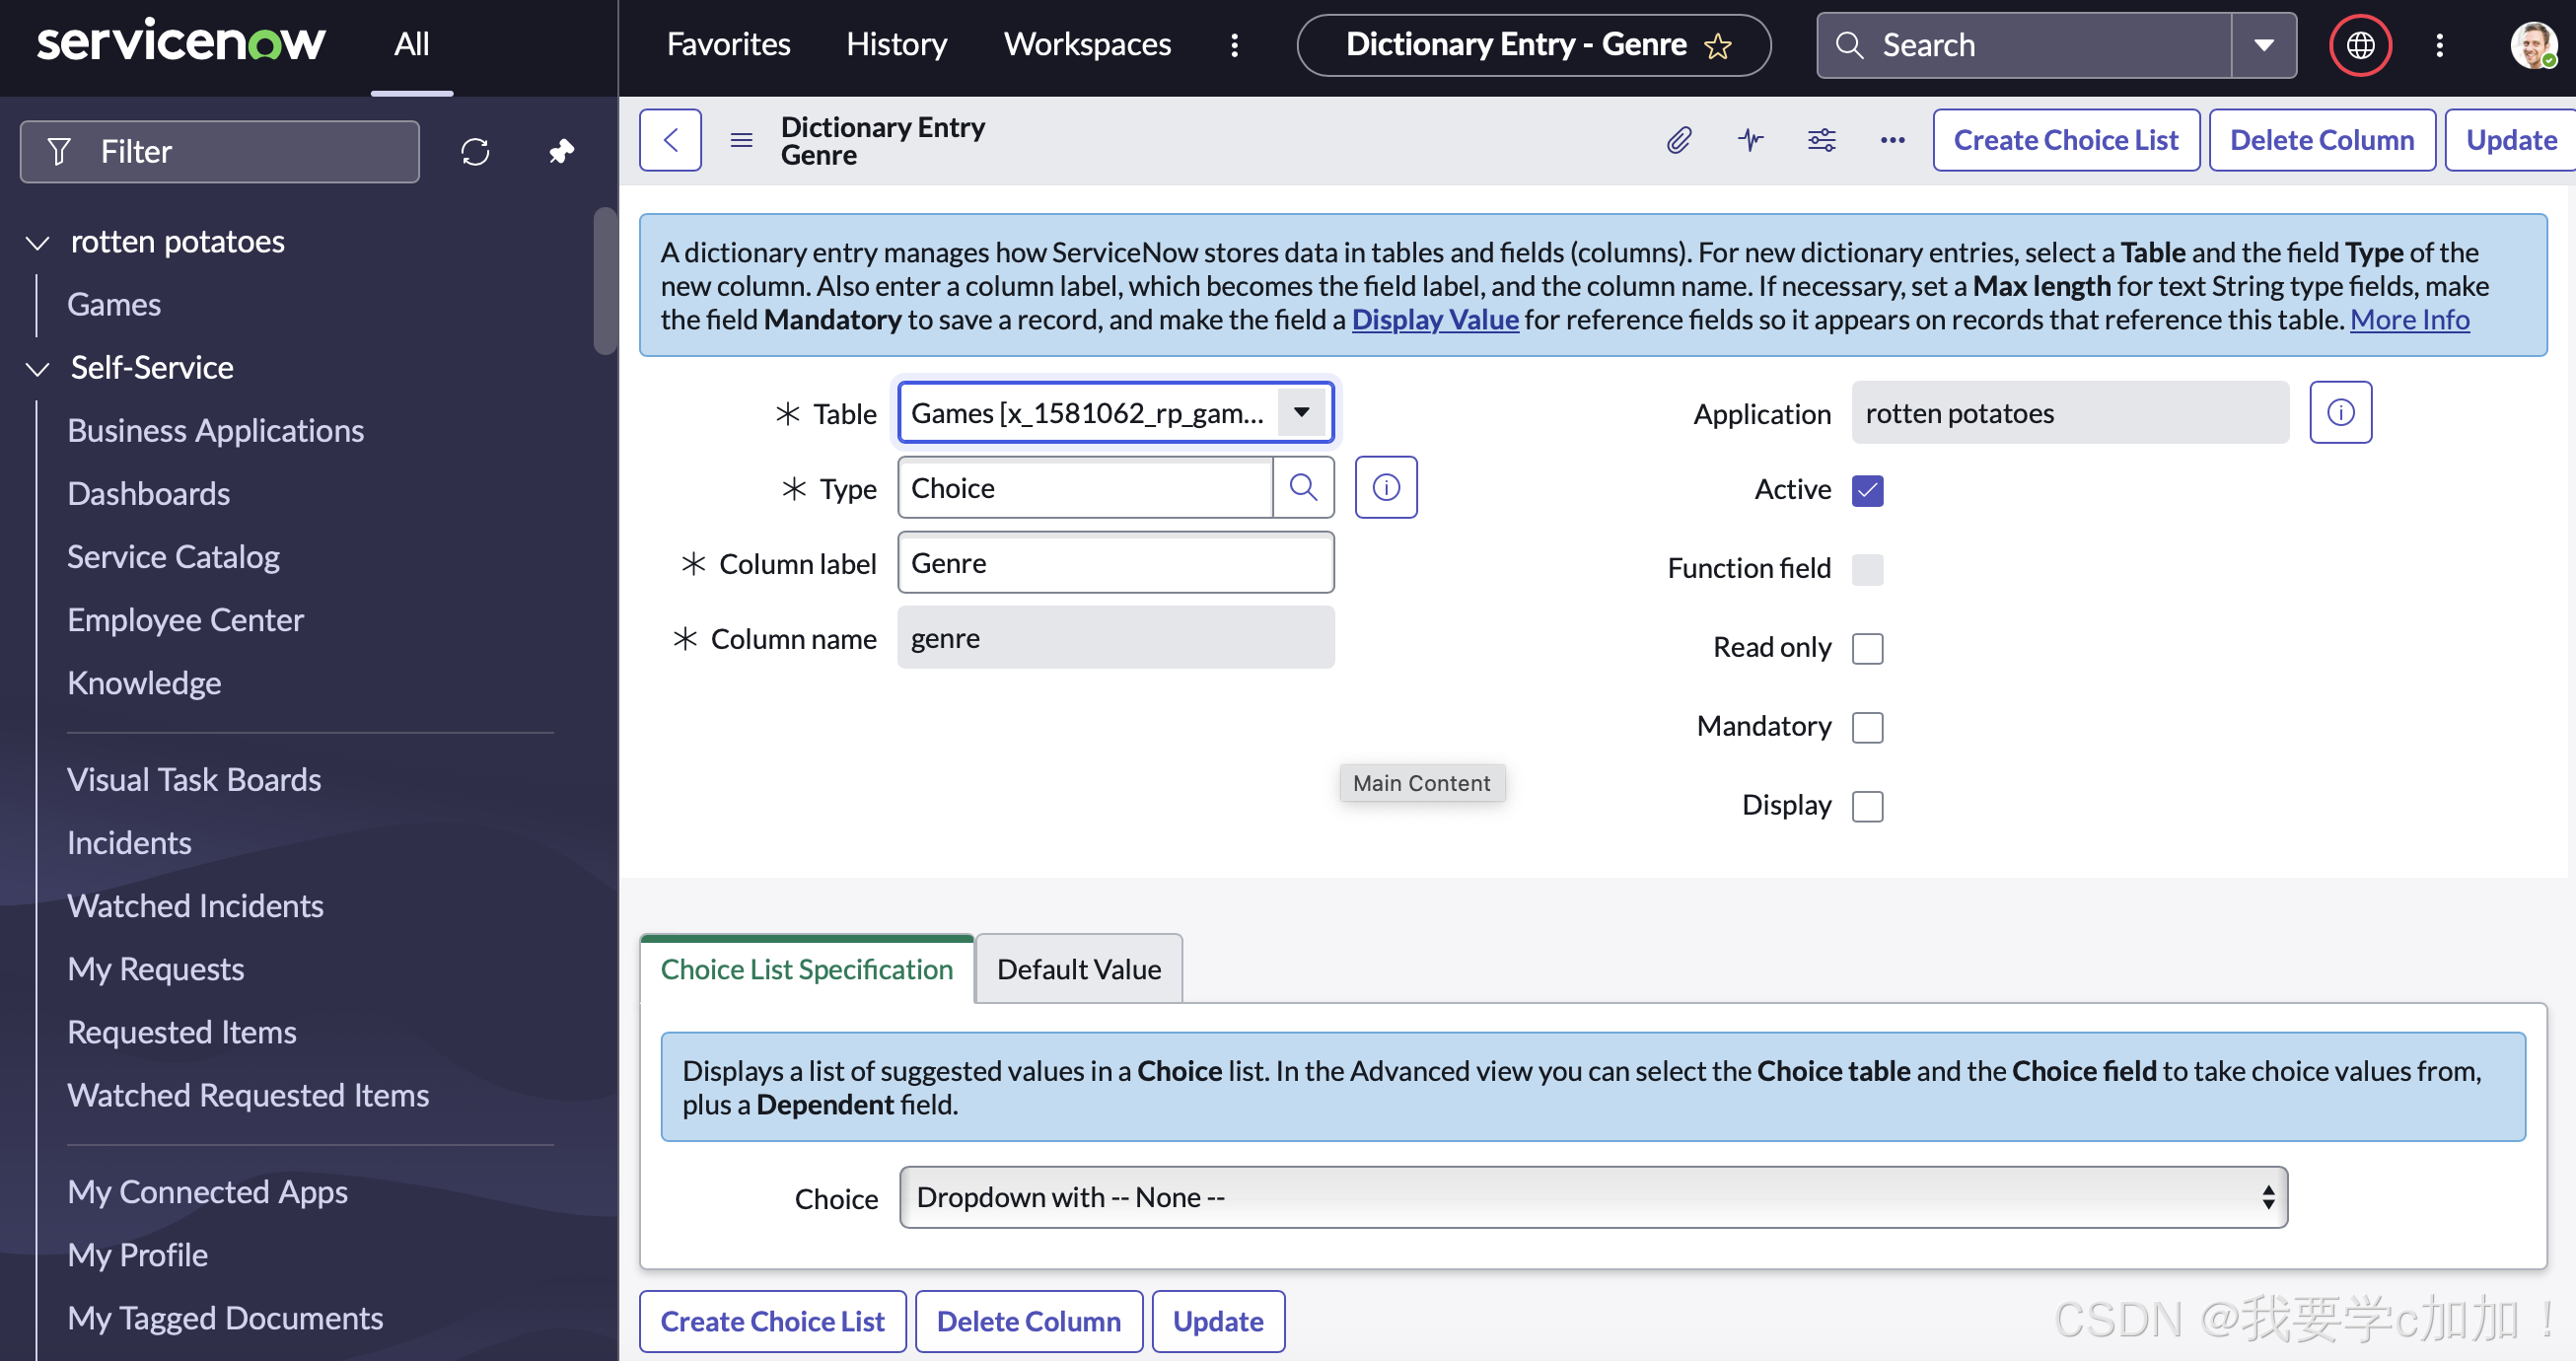Follow the More Info link
Viewport: 2576px width, 1361px height.
tap(2409, 320)
